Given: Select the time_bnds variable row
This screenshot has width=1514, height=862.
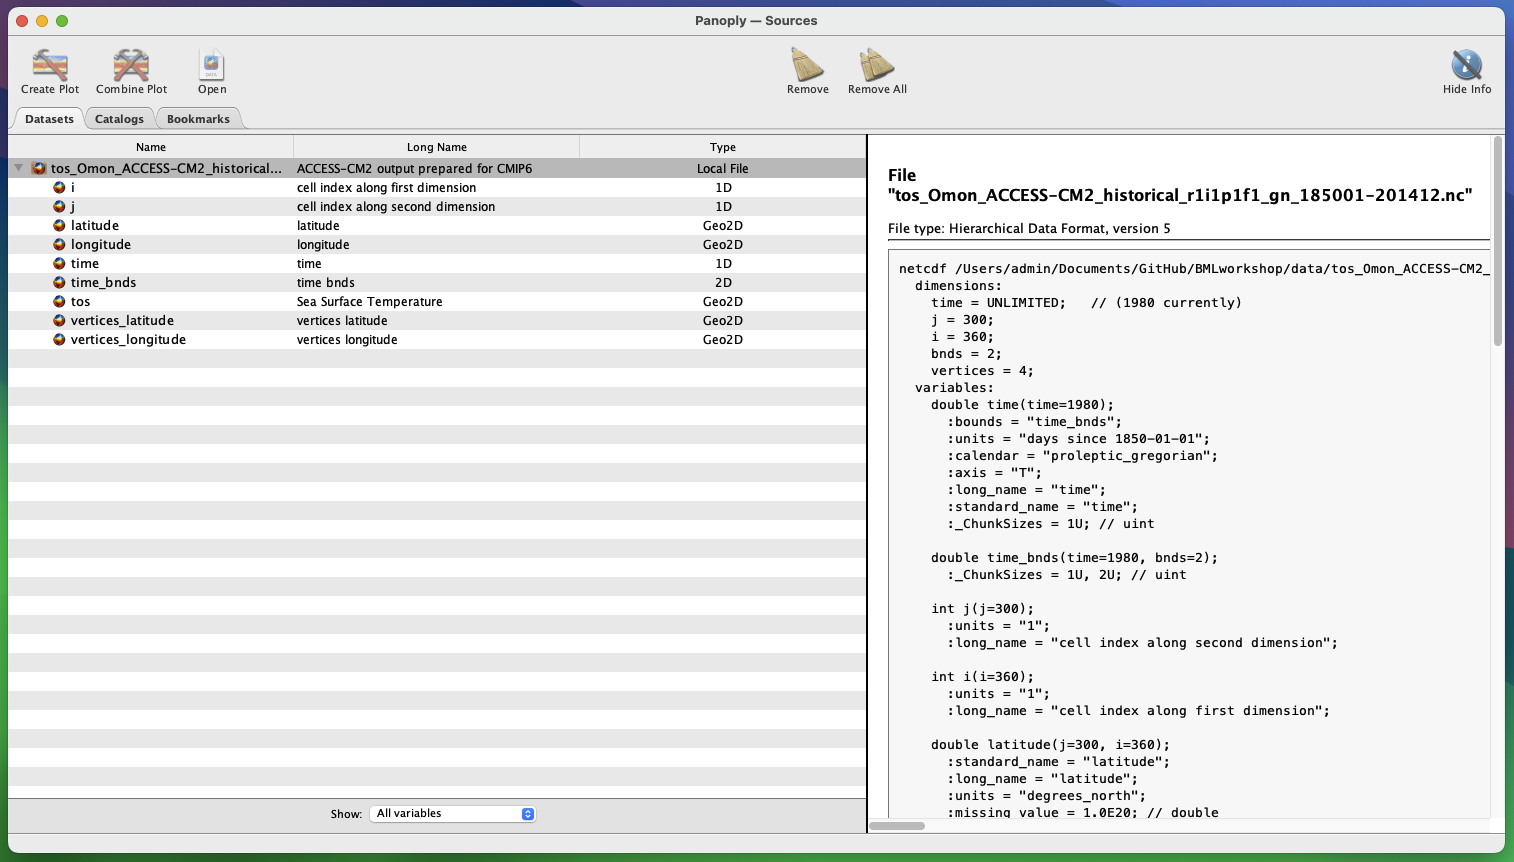Looking at the screenshot, I should pos(103,283).
